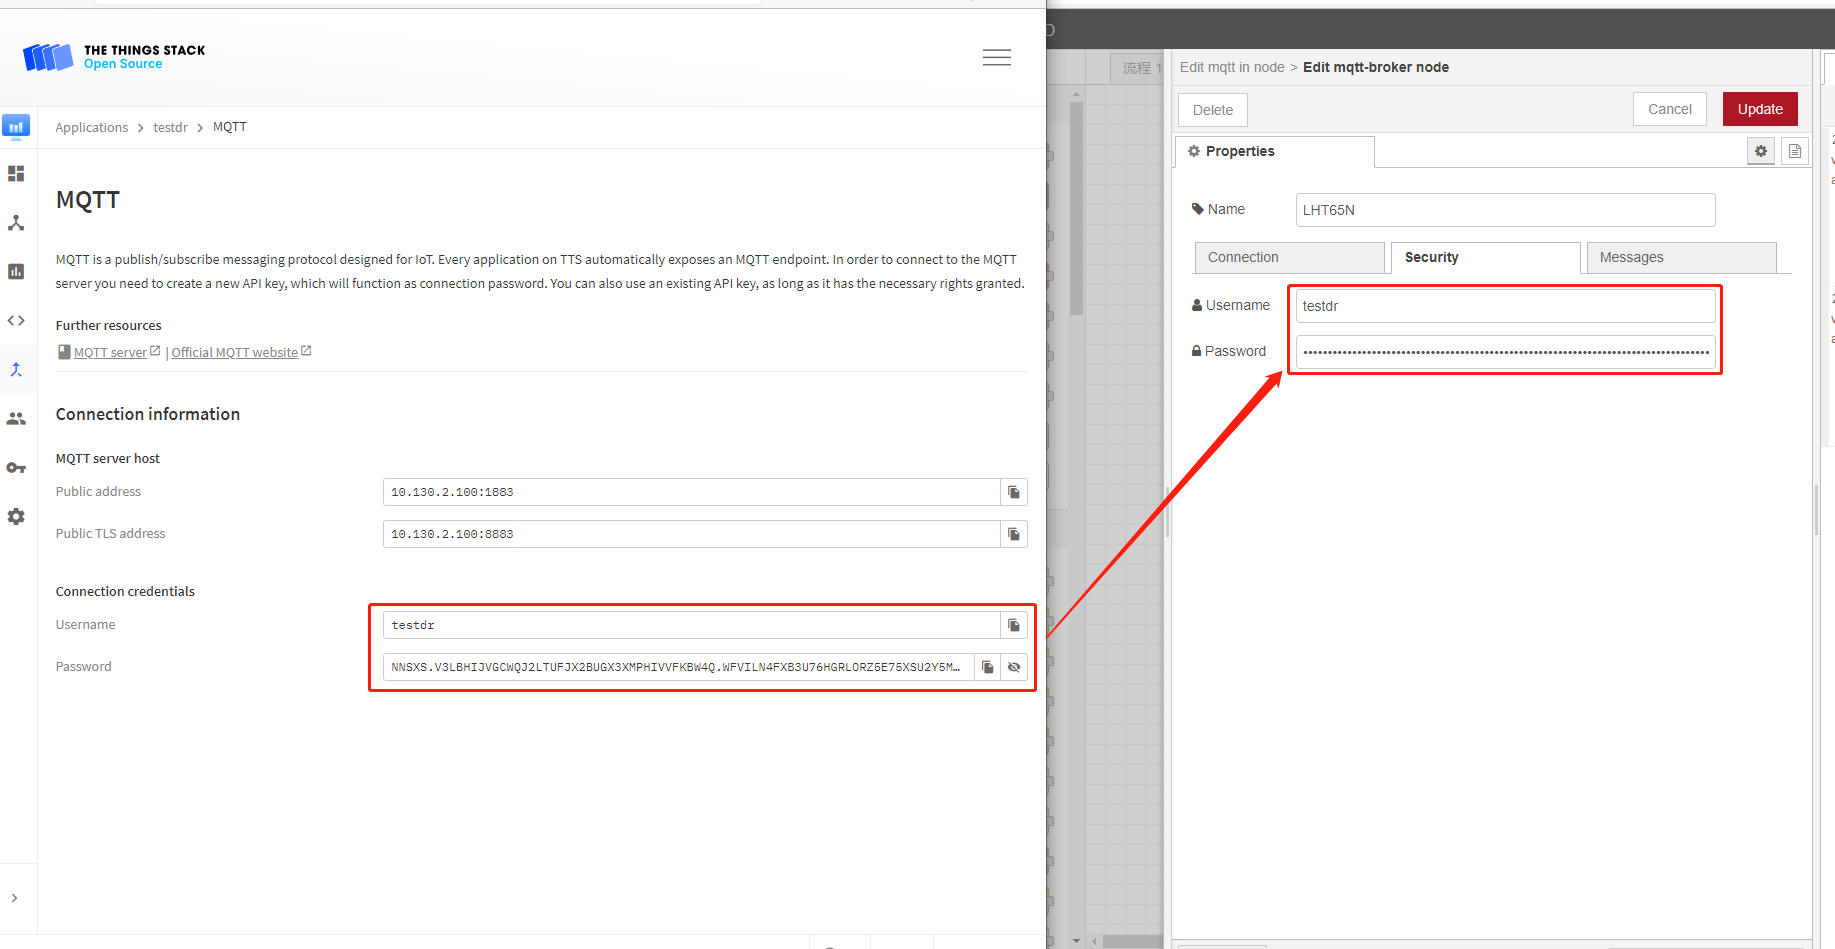
Task: Click the TTS password field
Action: tap(678, 667)
